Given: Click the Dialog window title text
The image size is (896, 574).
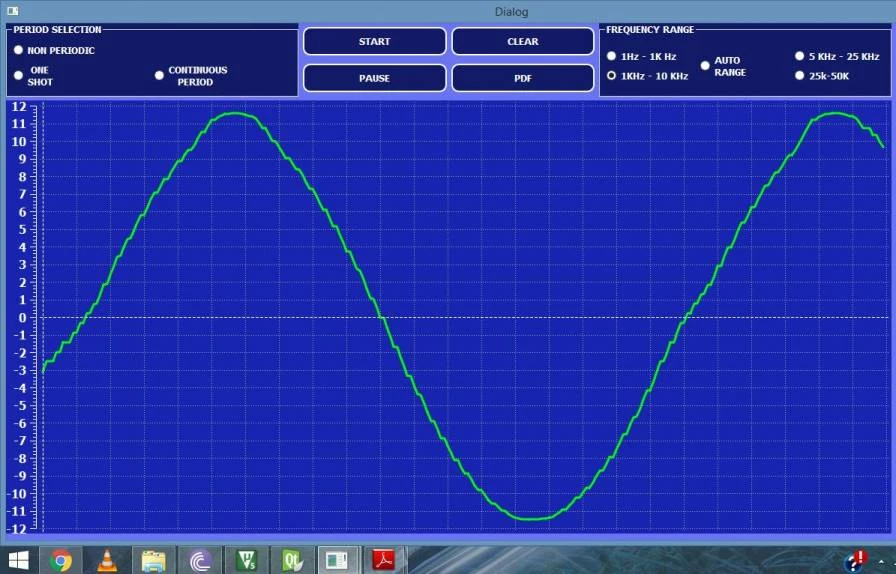Looking at the screenshot, I should tap(511, 12).
